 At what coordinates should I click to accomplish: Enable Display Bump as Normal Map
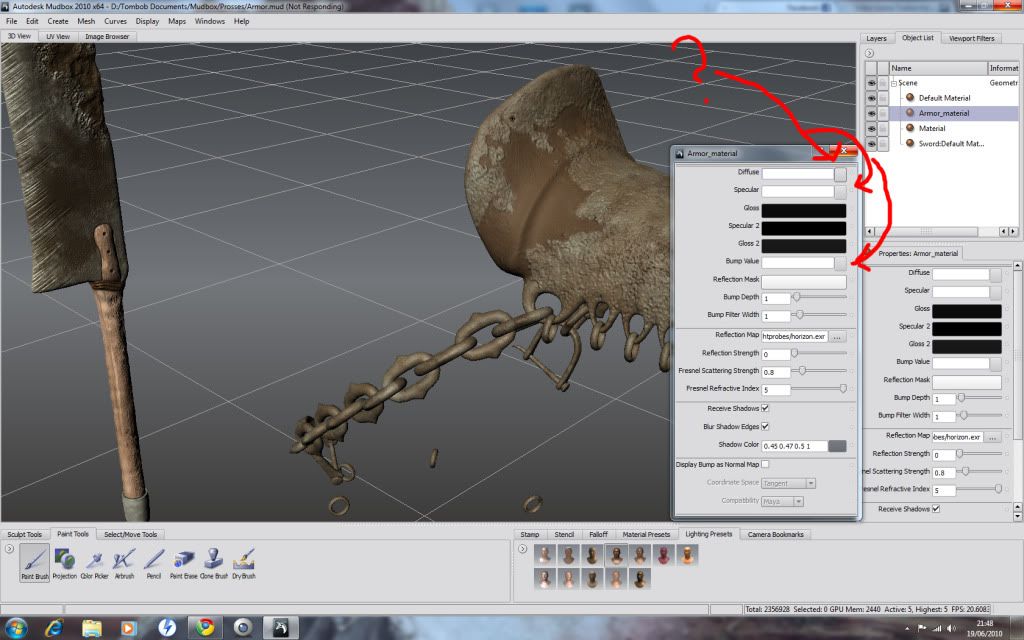coord(765,464)
